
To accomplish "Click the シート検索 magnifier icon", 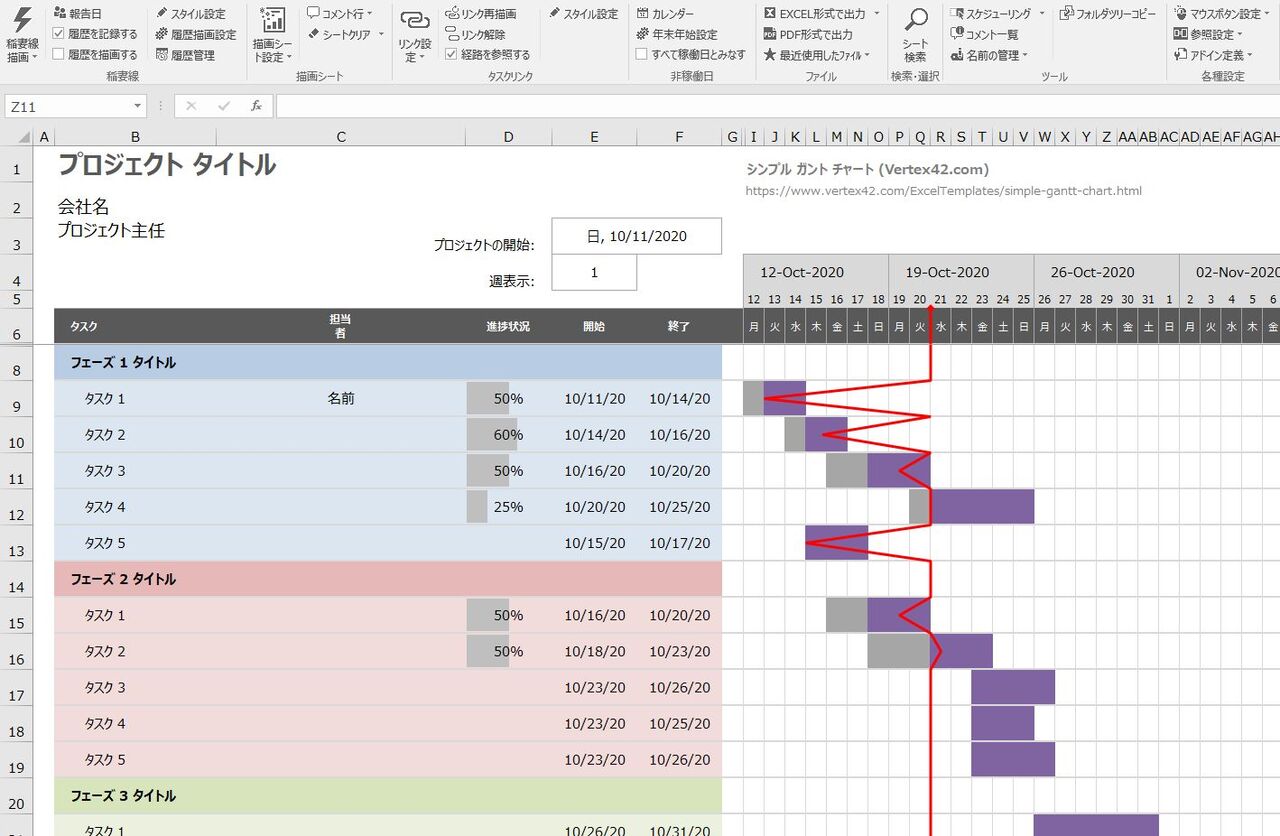I will tap(915, 20).
